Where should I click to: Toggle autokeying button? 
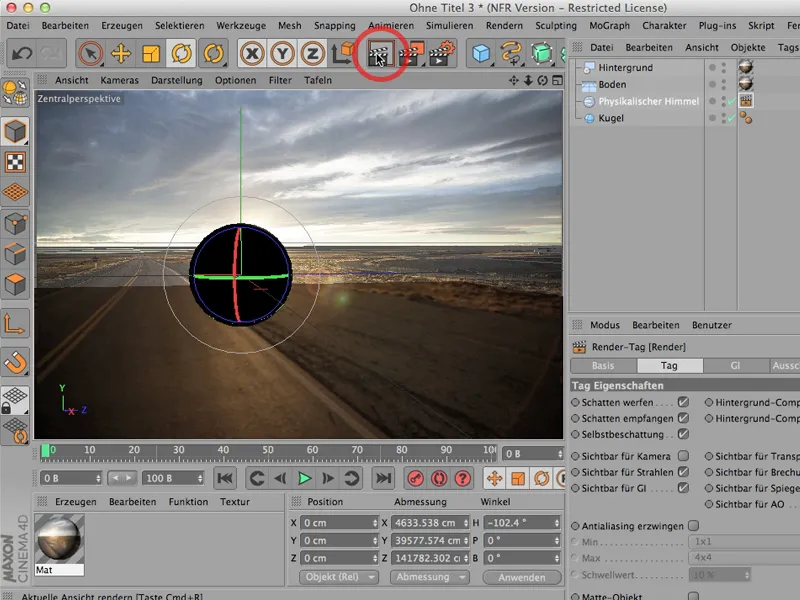pyautogui.click(x=439, y=479)
